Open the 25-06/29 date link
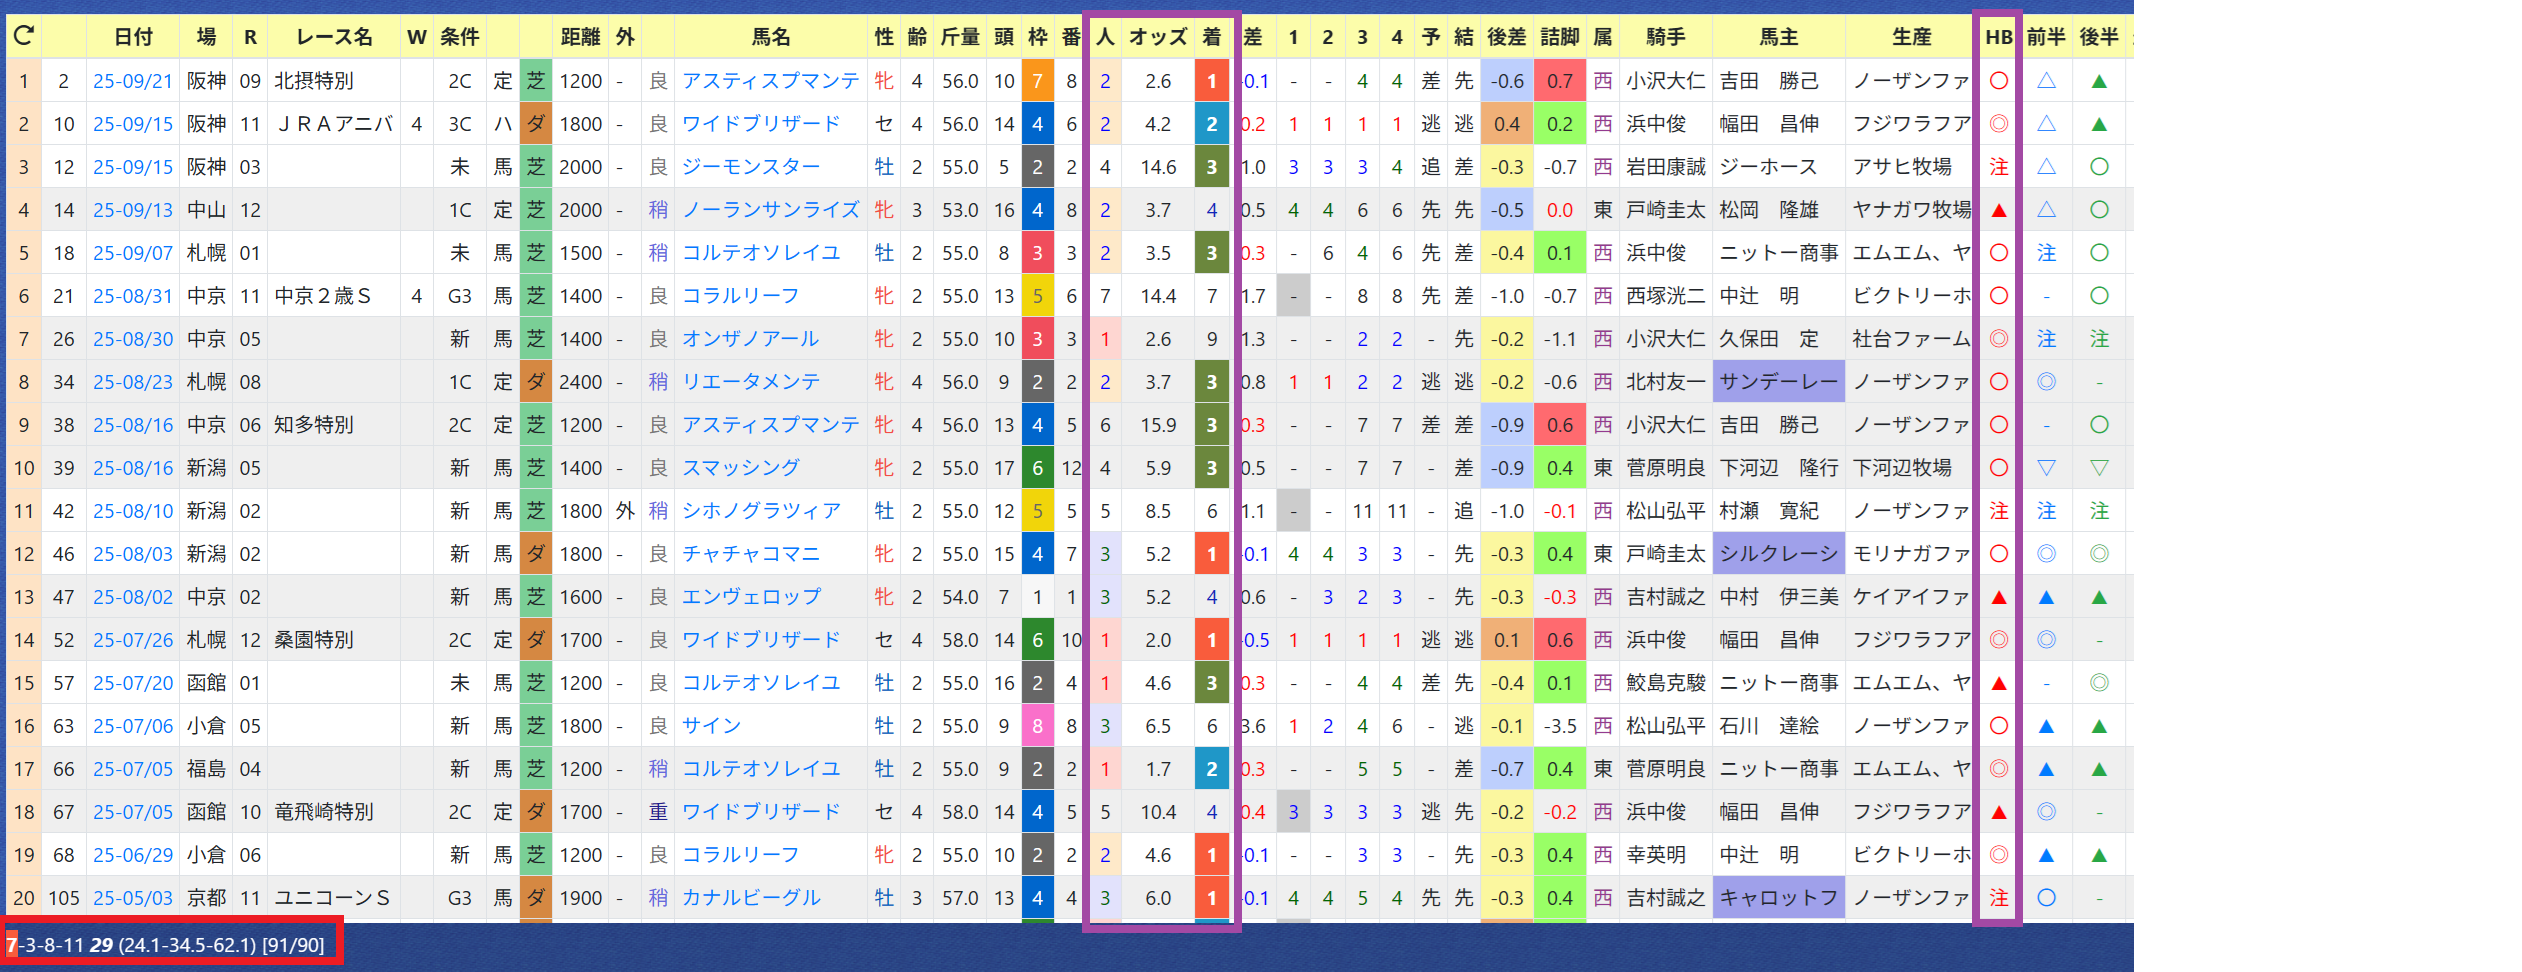The image size is (2522, 972). 133,855
